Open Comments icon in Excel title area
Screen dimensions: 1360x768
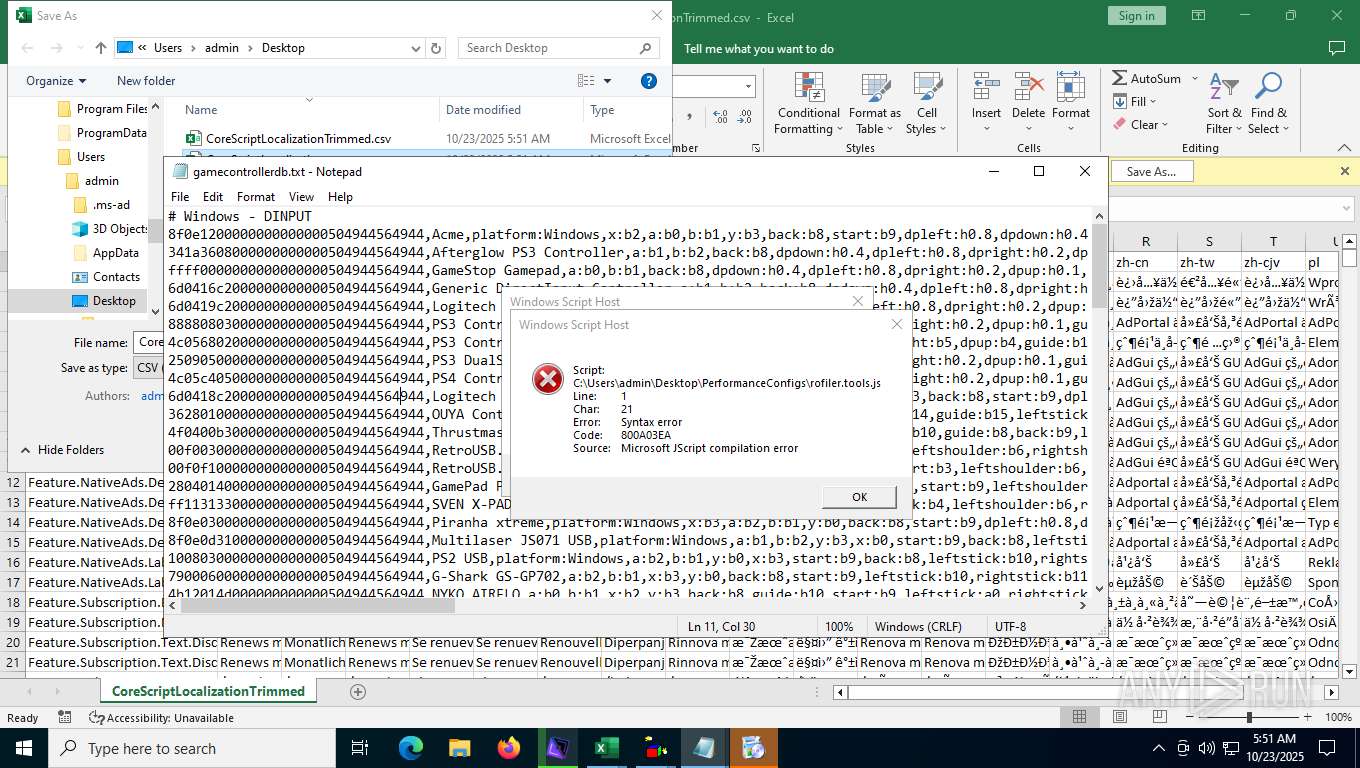tap(1337, 48)
